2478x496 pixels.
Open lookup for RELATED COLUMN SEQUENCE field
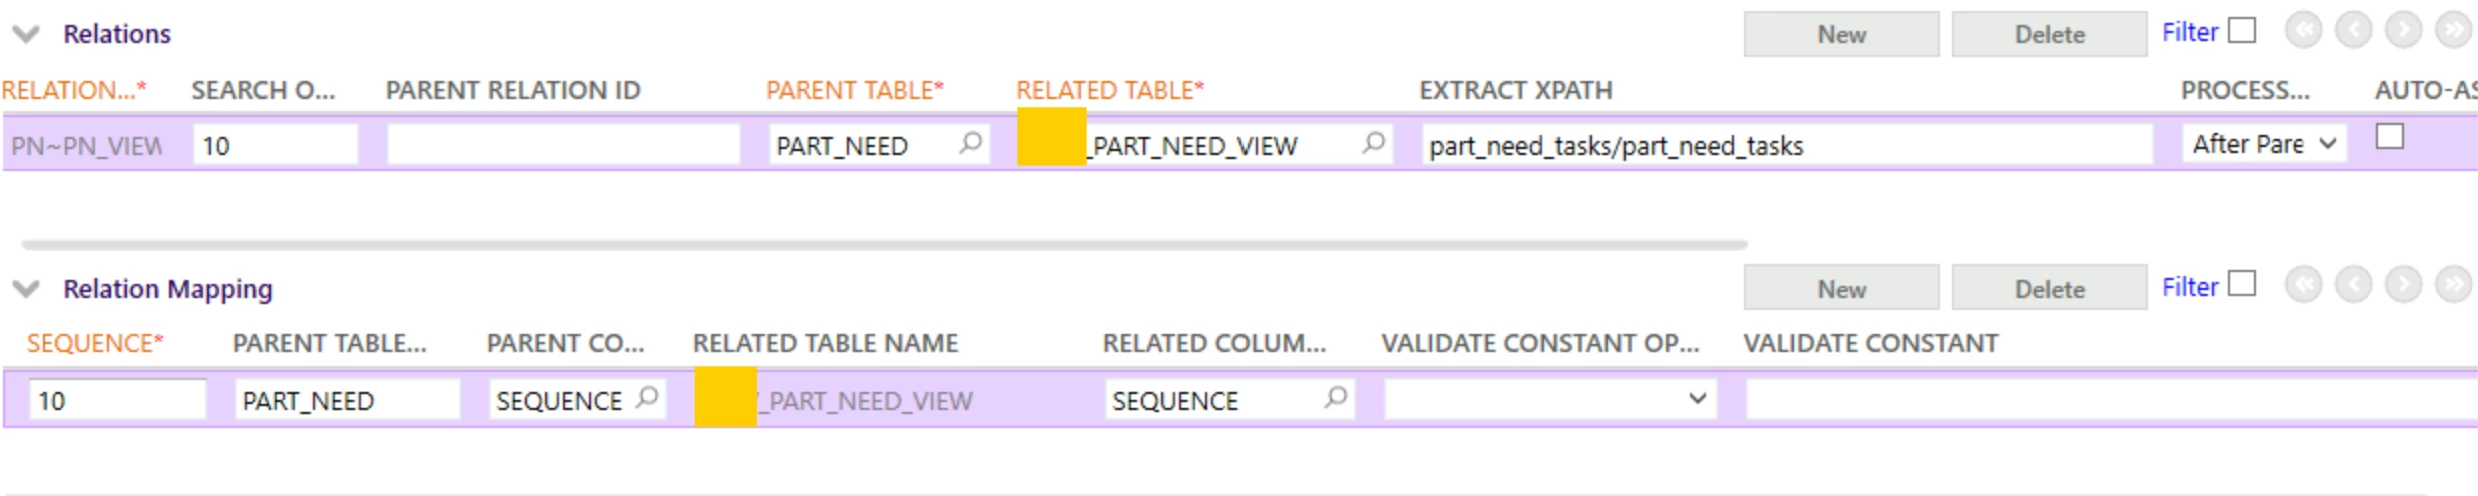[1335, 398]
